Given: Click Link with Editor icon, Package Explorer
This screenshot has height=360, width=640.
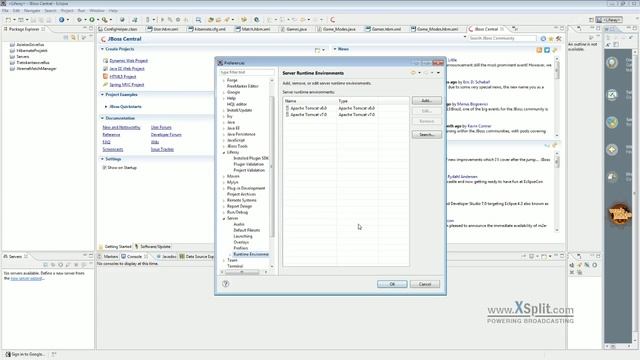Looking at the screenshot, I should coord(73,38).
